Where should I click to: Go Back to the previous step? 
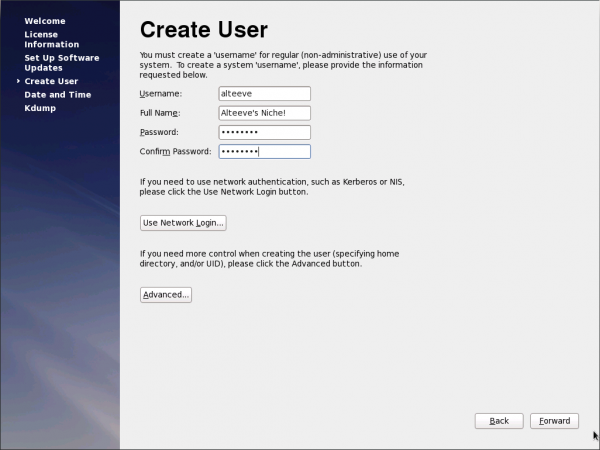coord(499,421)
